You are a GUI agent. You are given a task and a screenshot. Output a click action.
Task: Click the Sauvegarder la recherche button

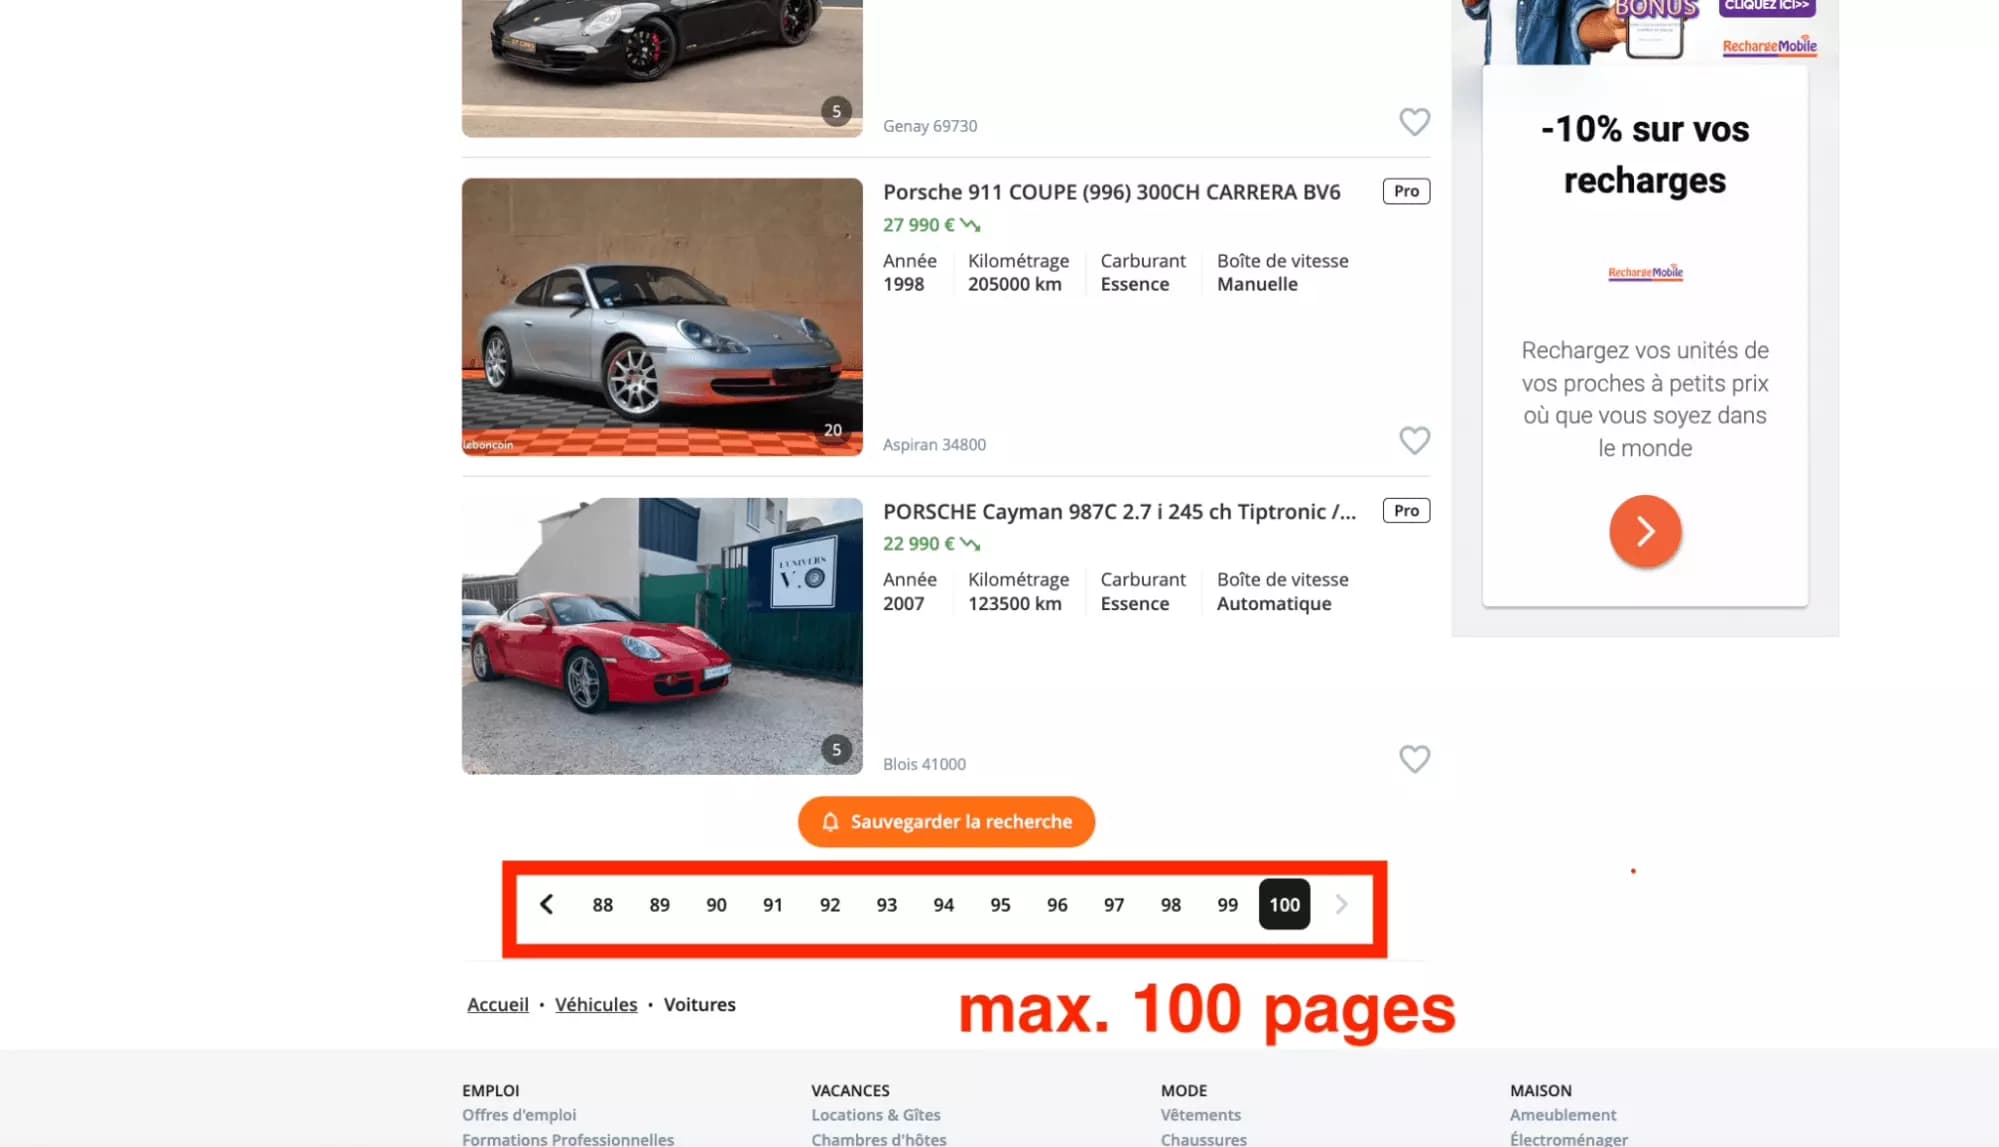point(945,821)
